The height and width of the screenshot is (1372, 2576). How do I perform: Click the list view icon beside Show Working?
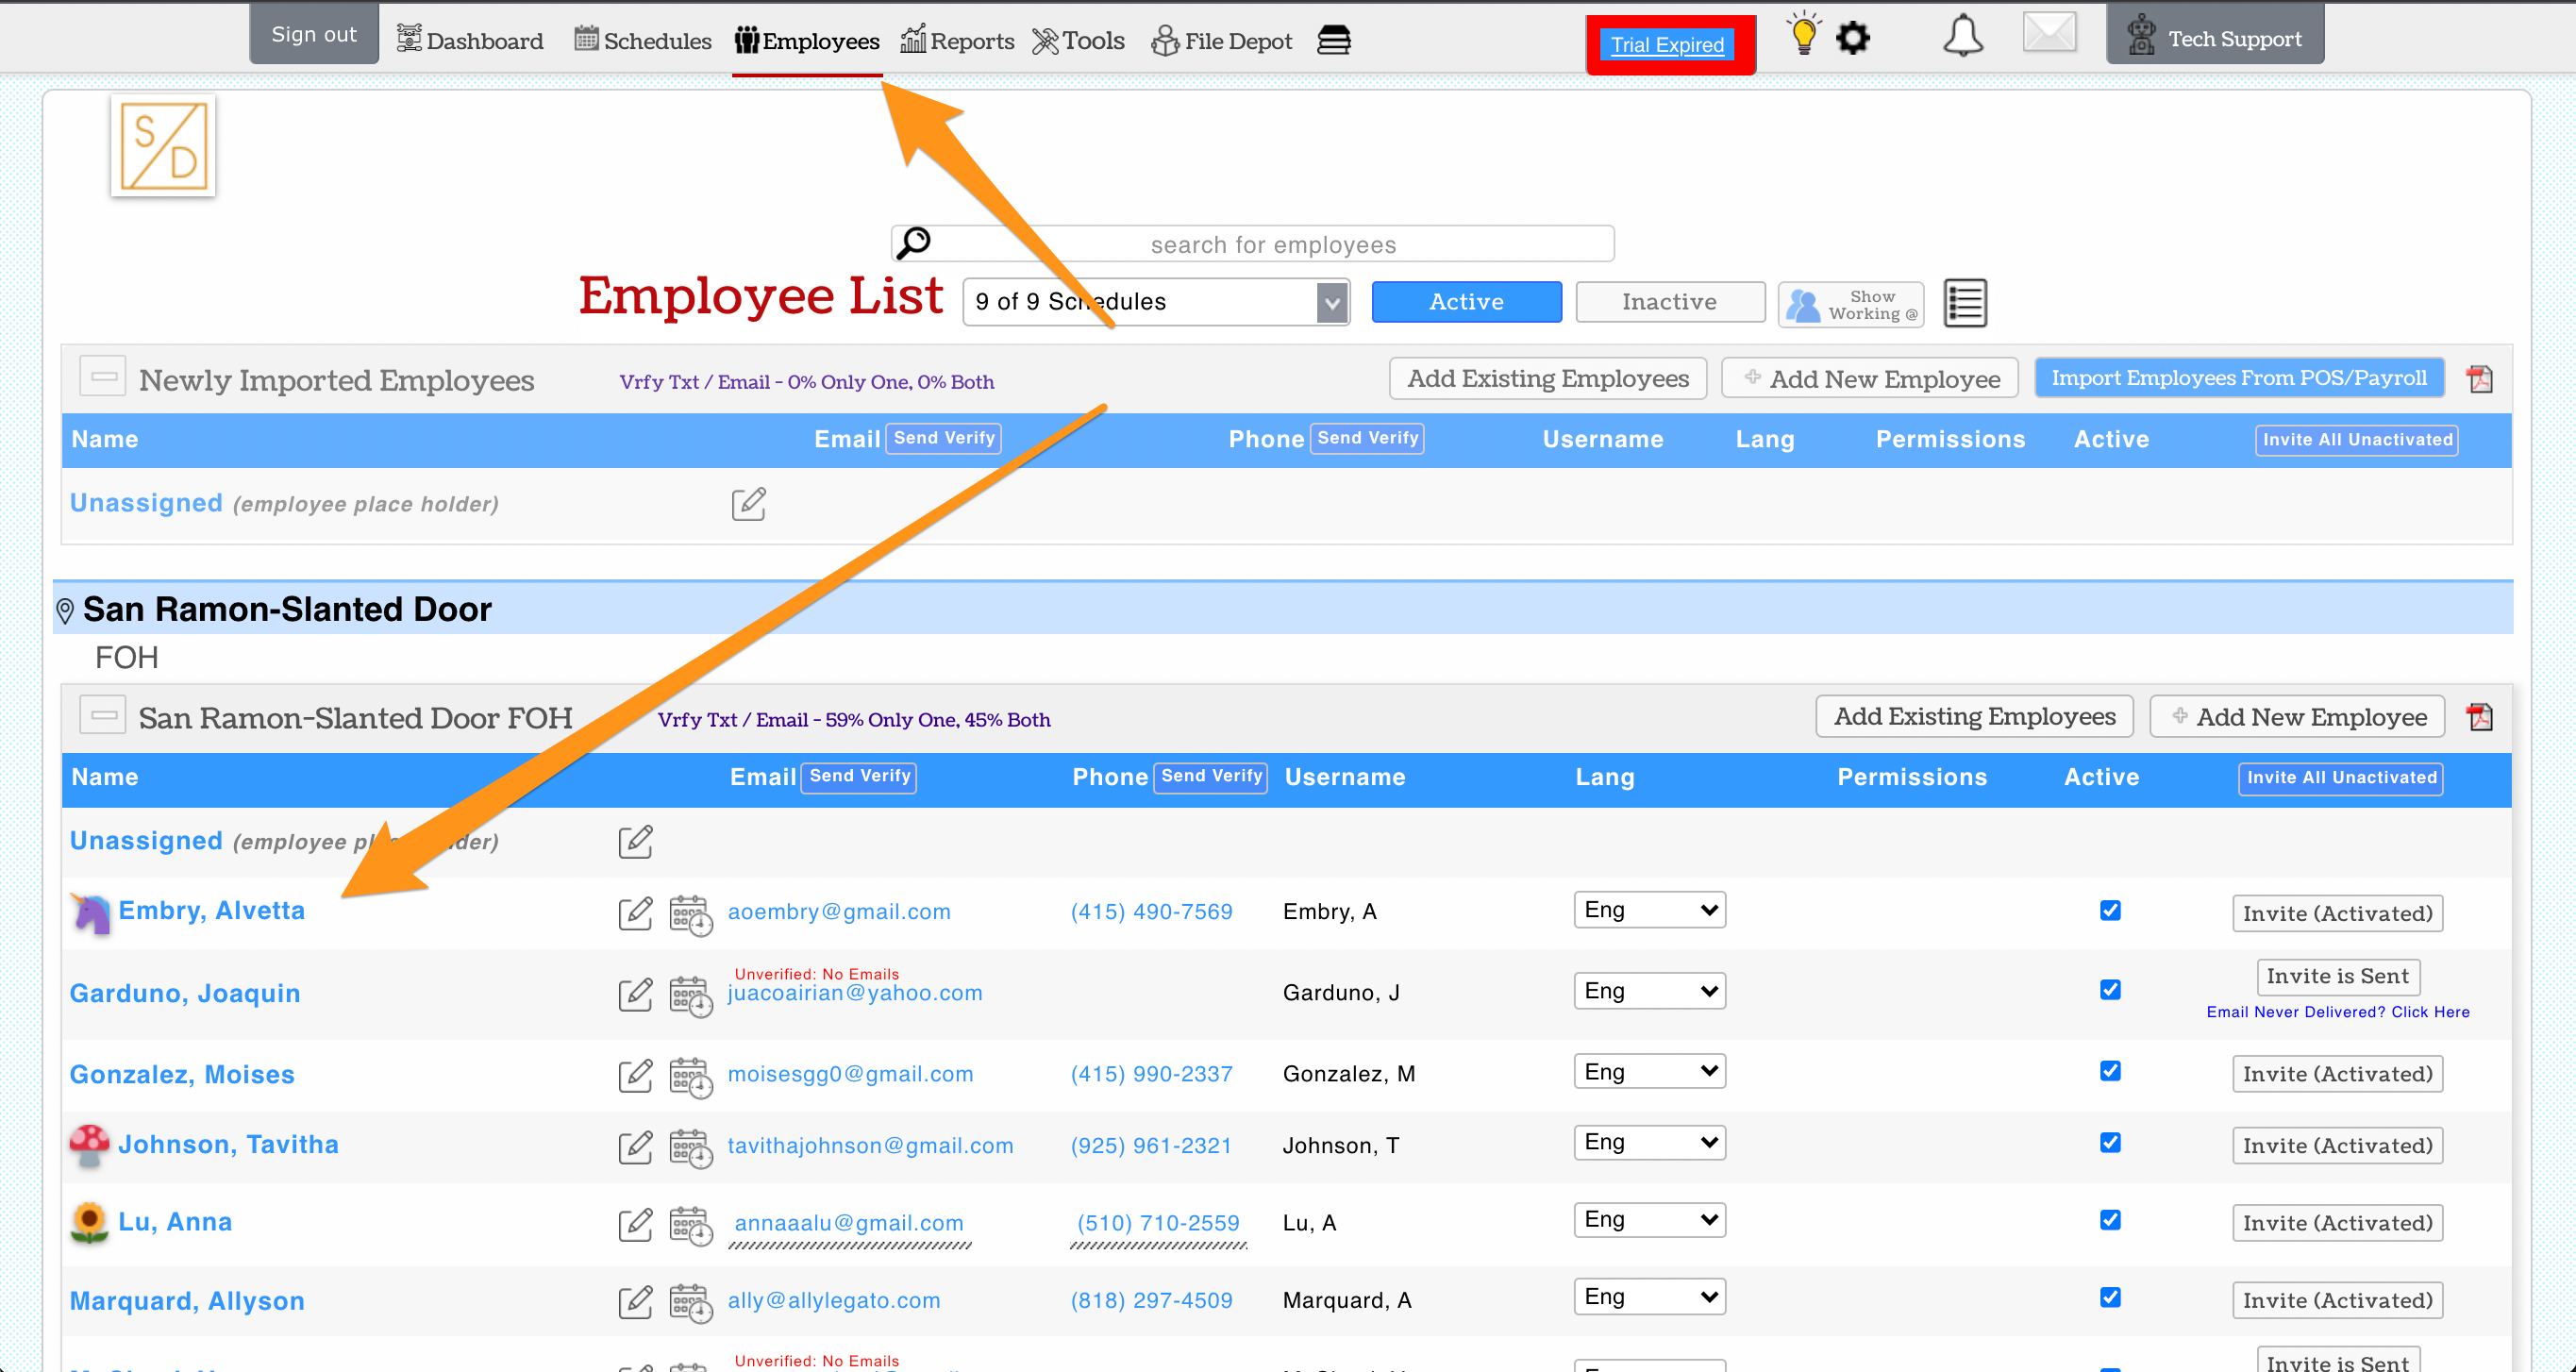tap(1964, 303)
